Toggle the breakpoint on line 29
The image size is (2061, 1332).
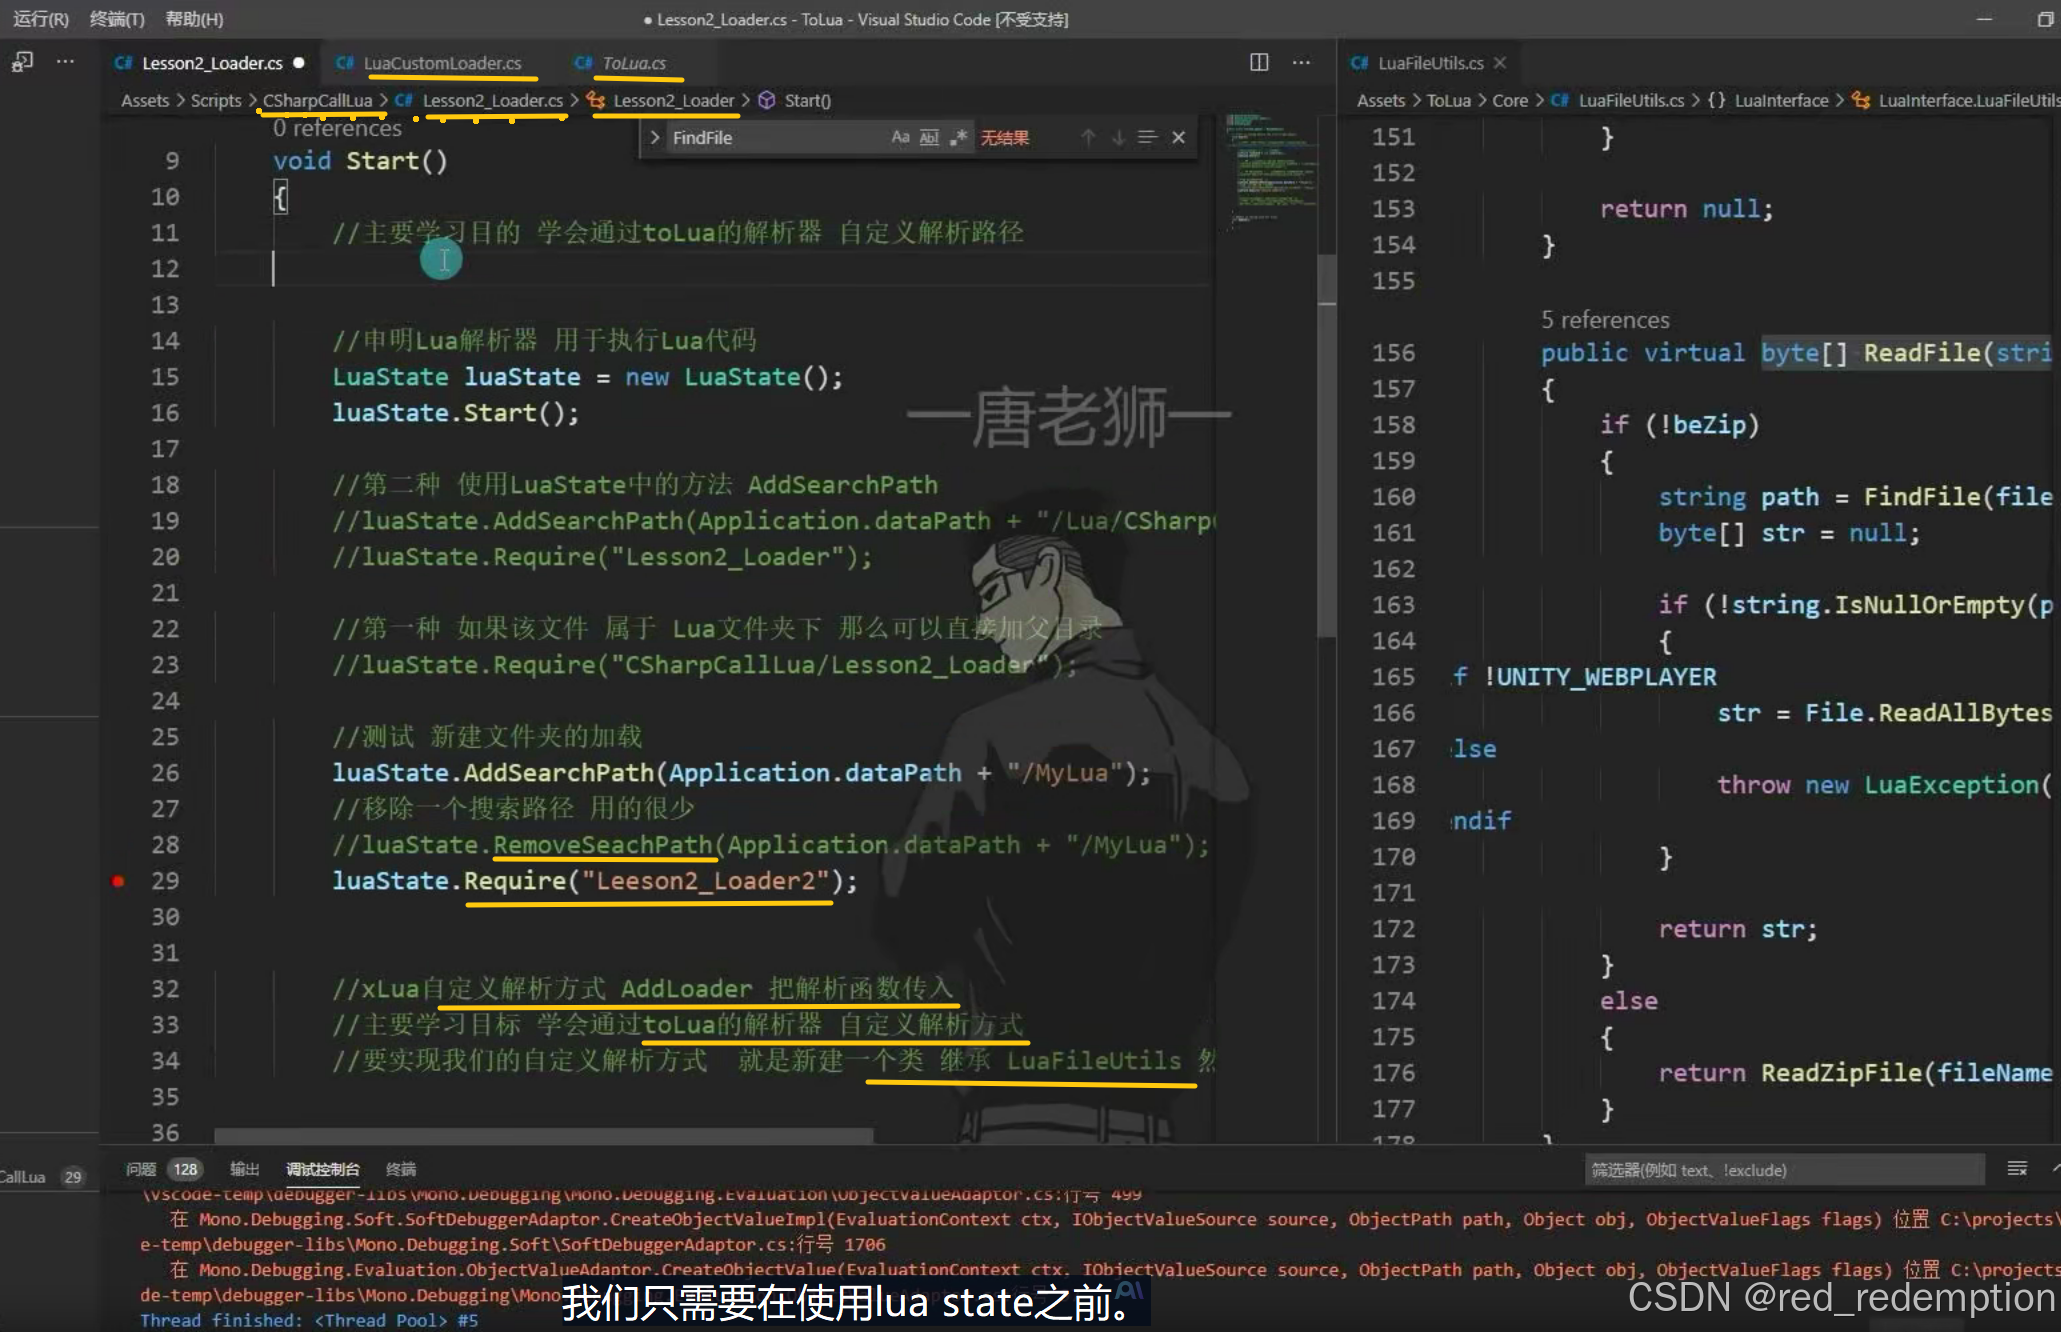(x=118, y=881)
